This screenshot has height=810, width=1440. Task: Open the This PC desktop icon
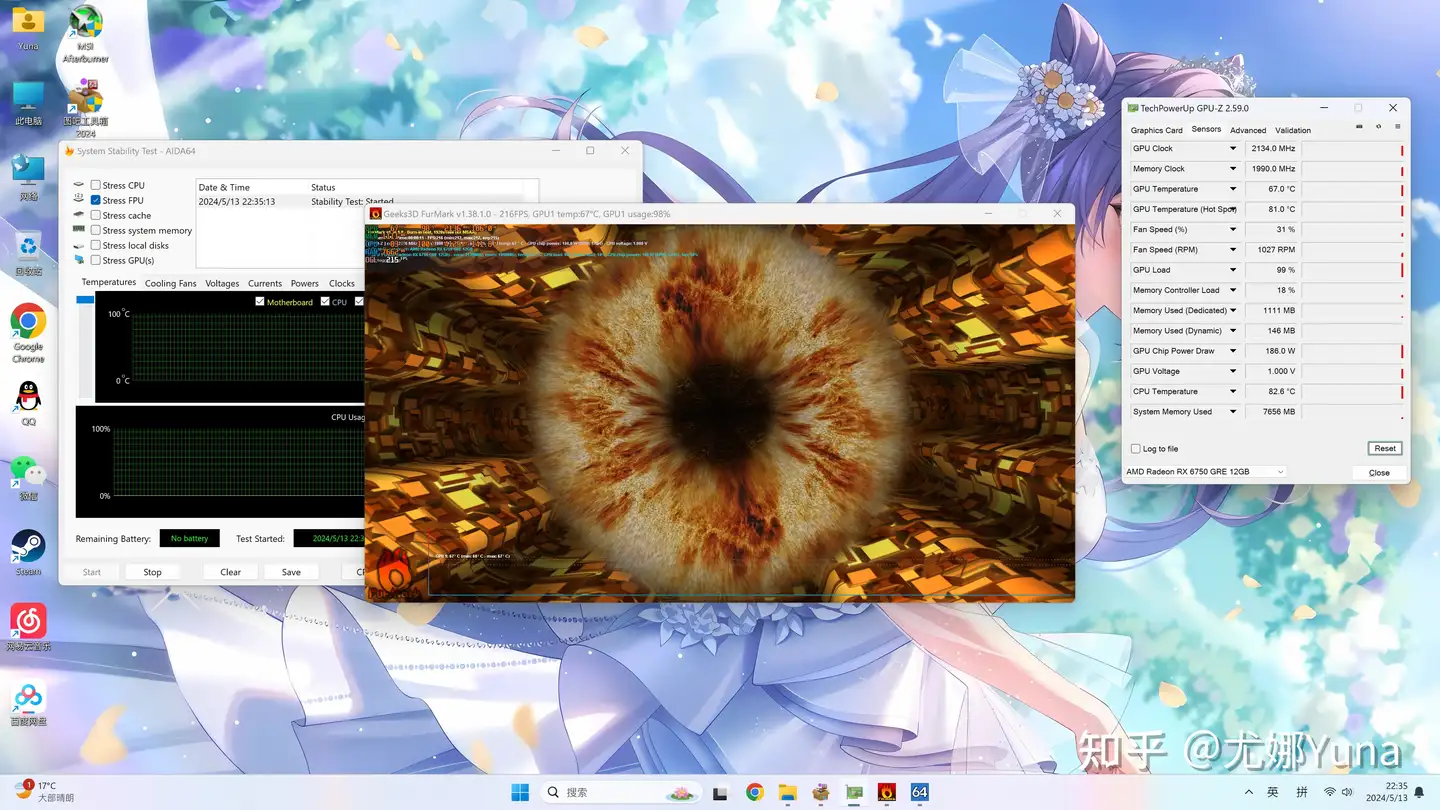(x=28, y=104)
